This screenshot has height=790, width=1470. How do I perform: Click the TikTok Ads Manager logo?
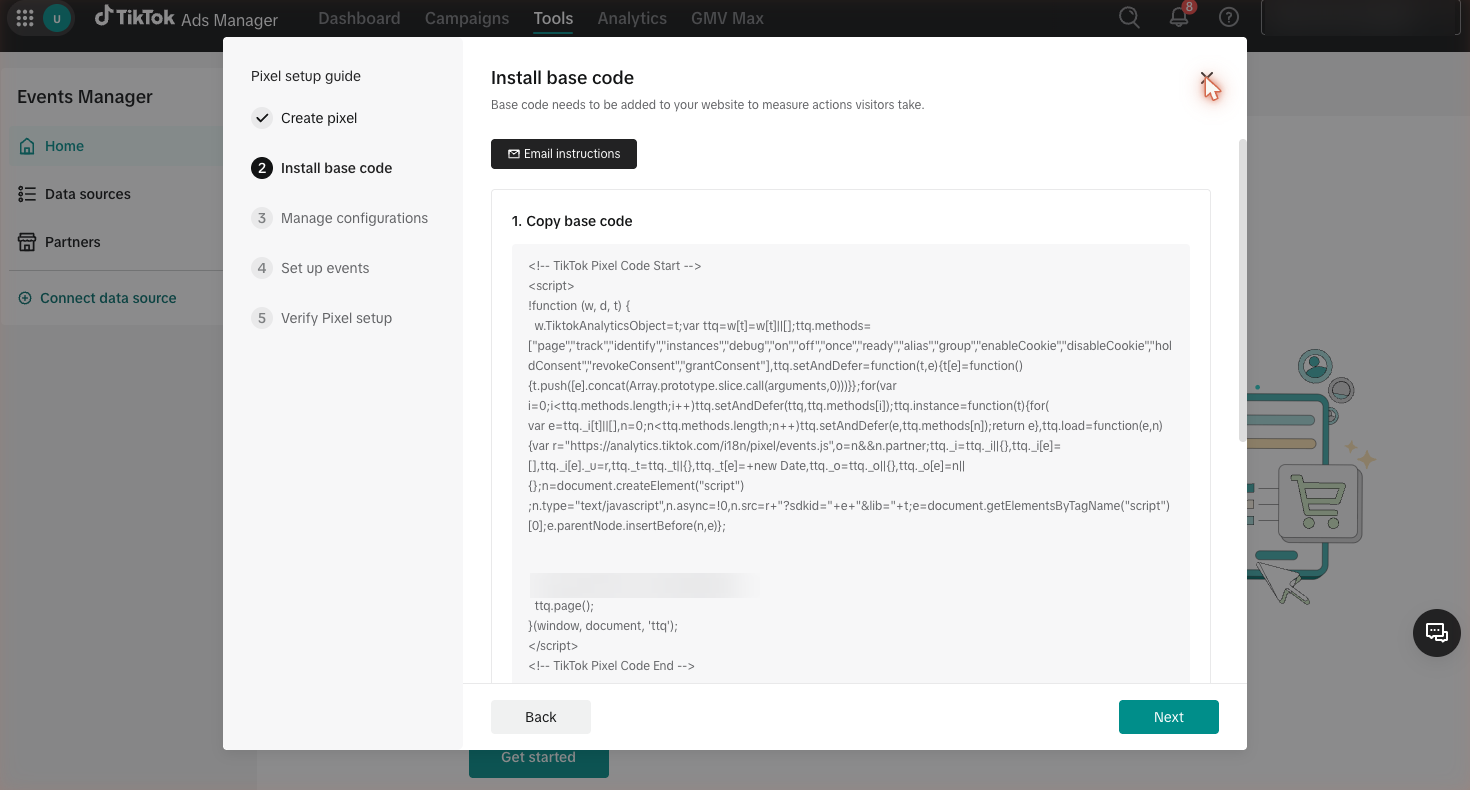tap(186, 18)
